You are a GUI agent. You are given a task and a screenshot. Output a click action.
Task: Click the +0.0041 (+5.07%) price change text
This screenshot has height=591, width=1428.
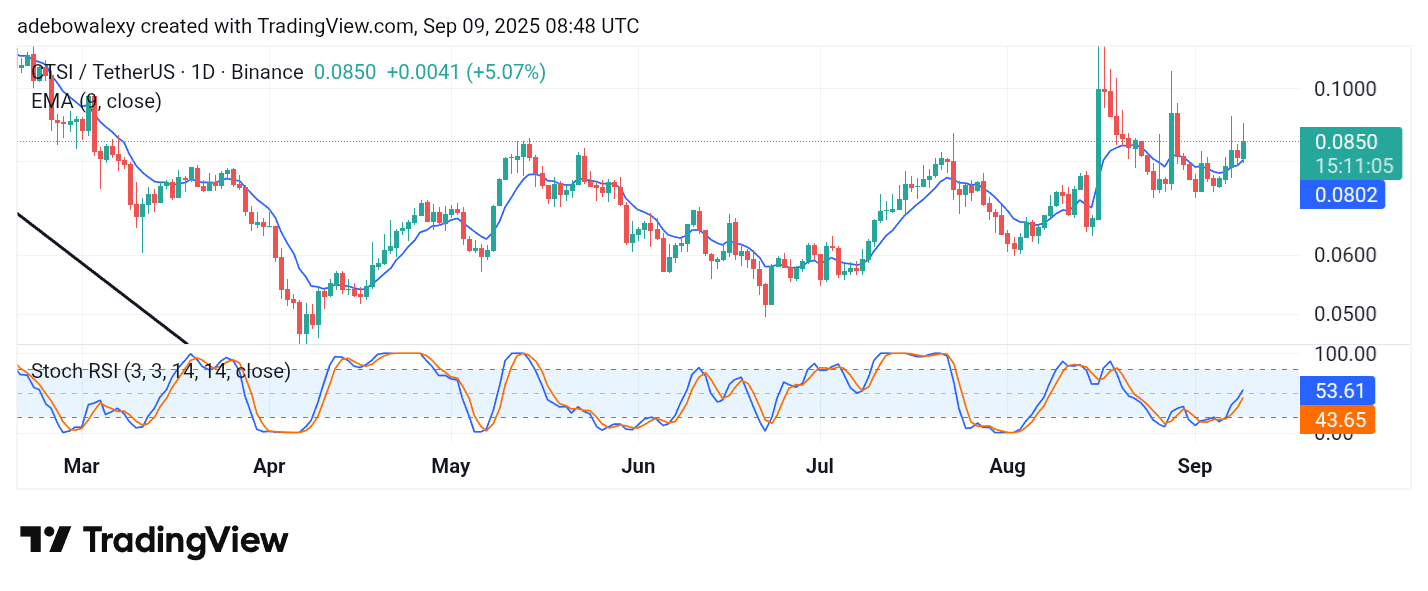466,72
